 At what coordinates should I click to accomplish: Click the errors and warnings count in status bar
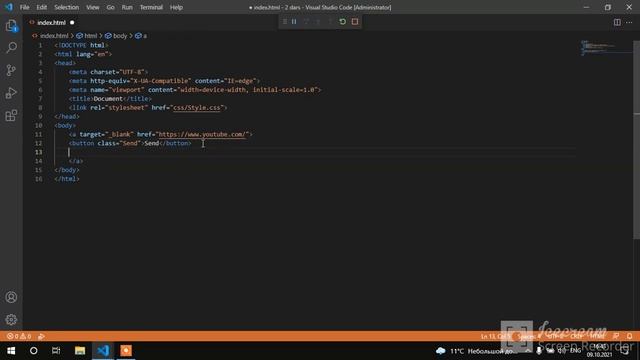19,336
